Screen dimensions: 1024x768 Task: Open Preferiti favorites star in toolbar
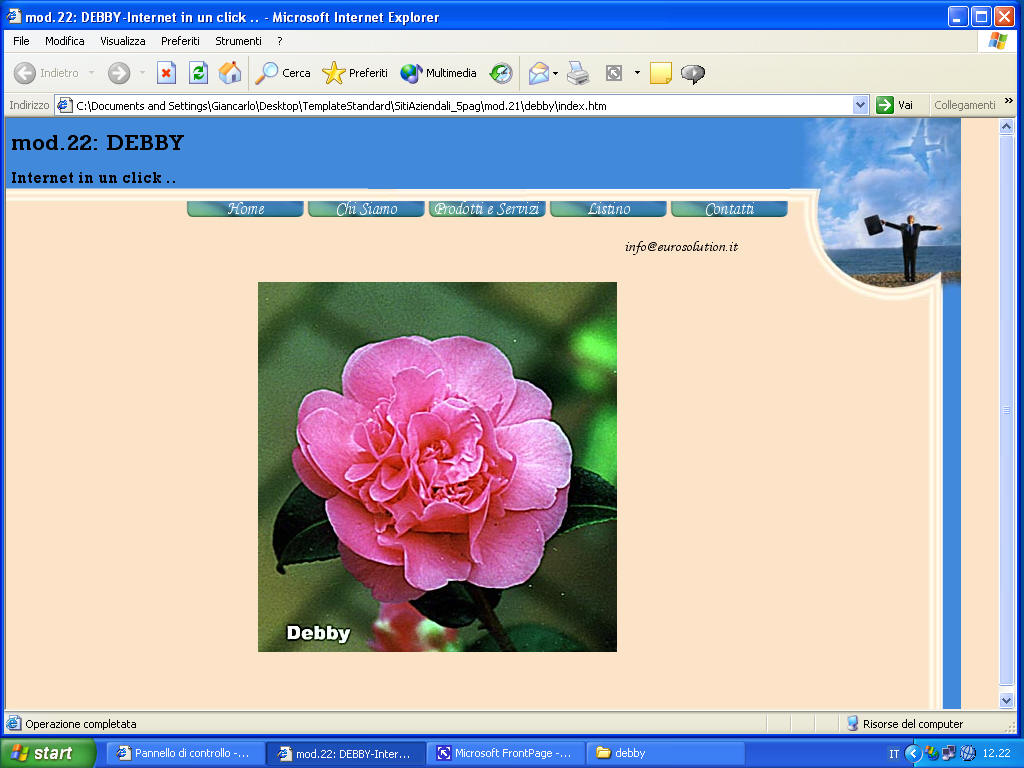(355, 73)
